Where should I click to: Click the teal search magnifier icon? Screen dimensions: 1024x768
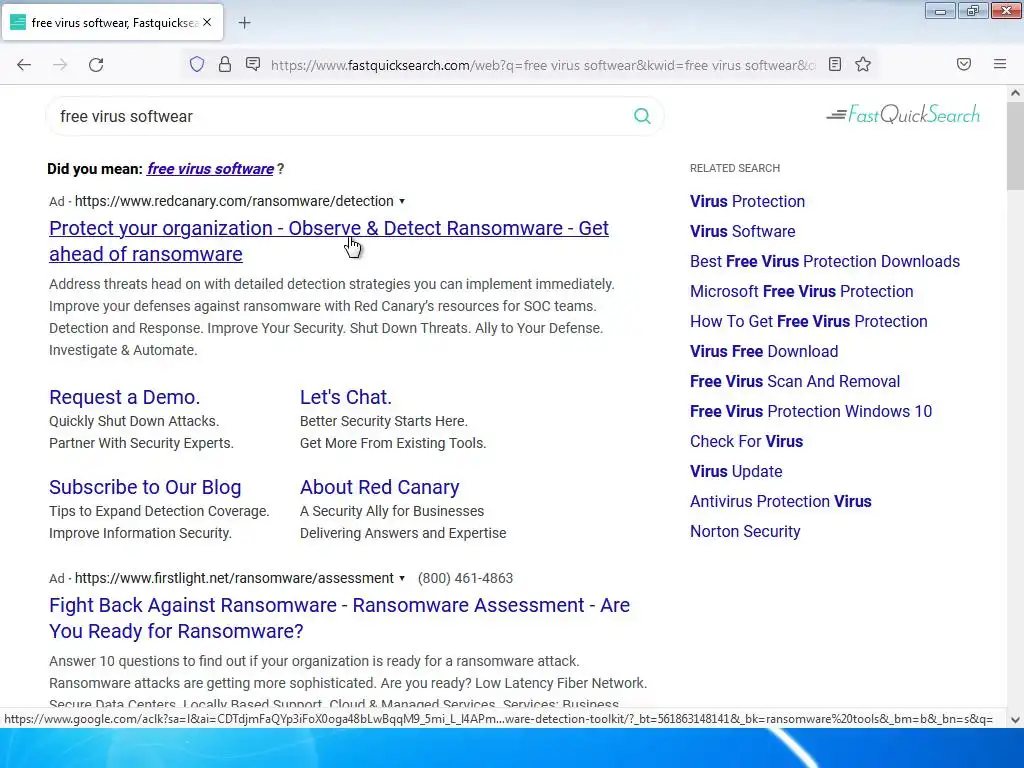click(x=642, y=116)
